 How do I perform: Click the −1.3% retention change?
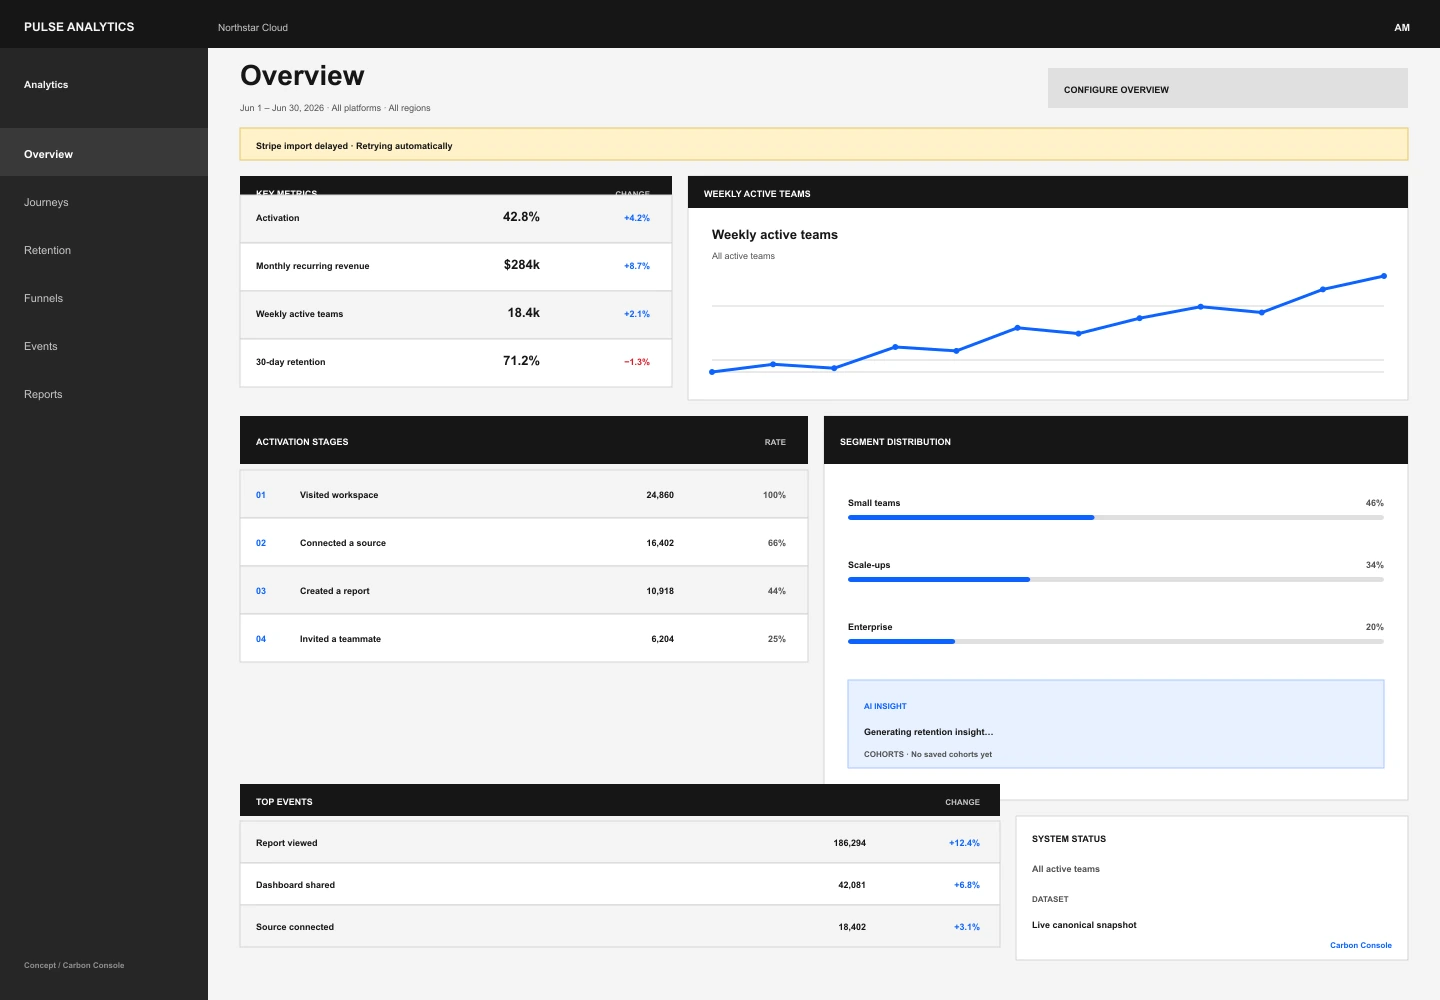637,362
